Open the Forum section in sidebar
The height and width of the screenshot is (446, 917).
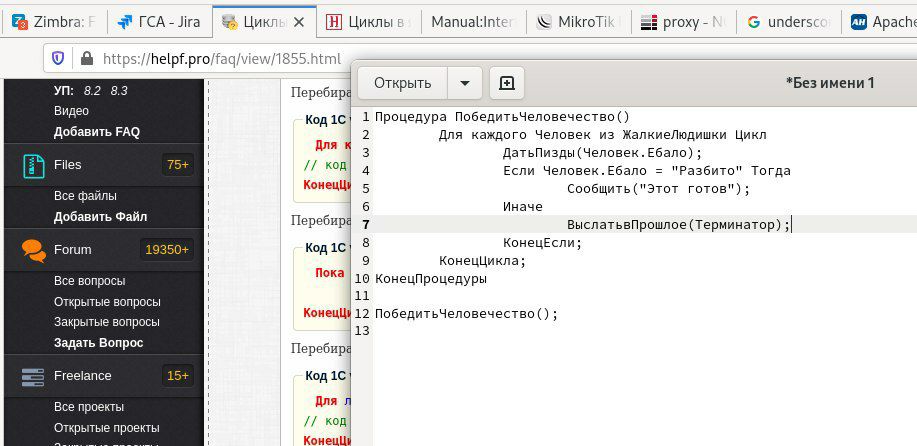[73, 250]
